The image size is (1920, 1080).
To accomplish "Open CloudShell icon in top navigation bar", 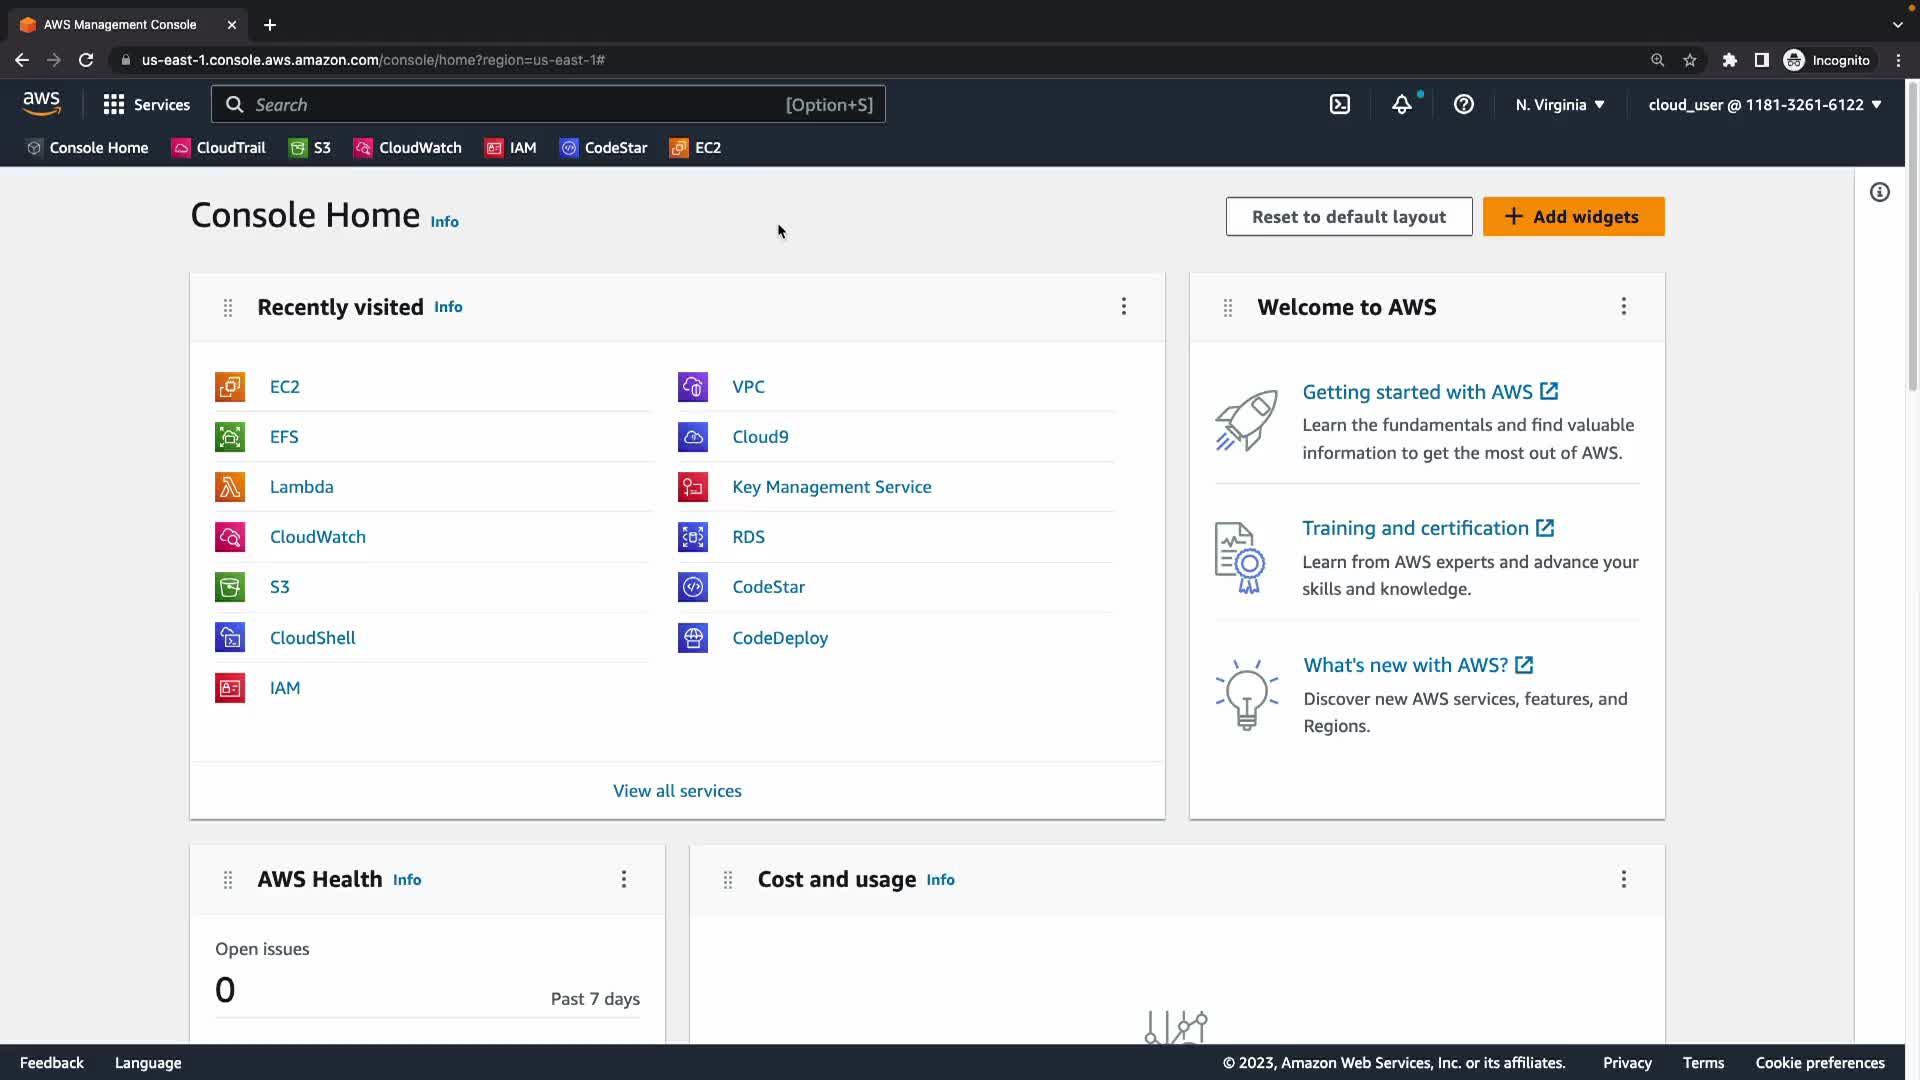I will 1340,104.
